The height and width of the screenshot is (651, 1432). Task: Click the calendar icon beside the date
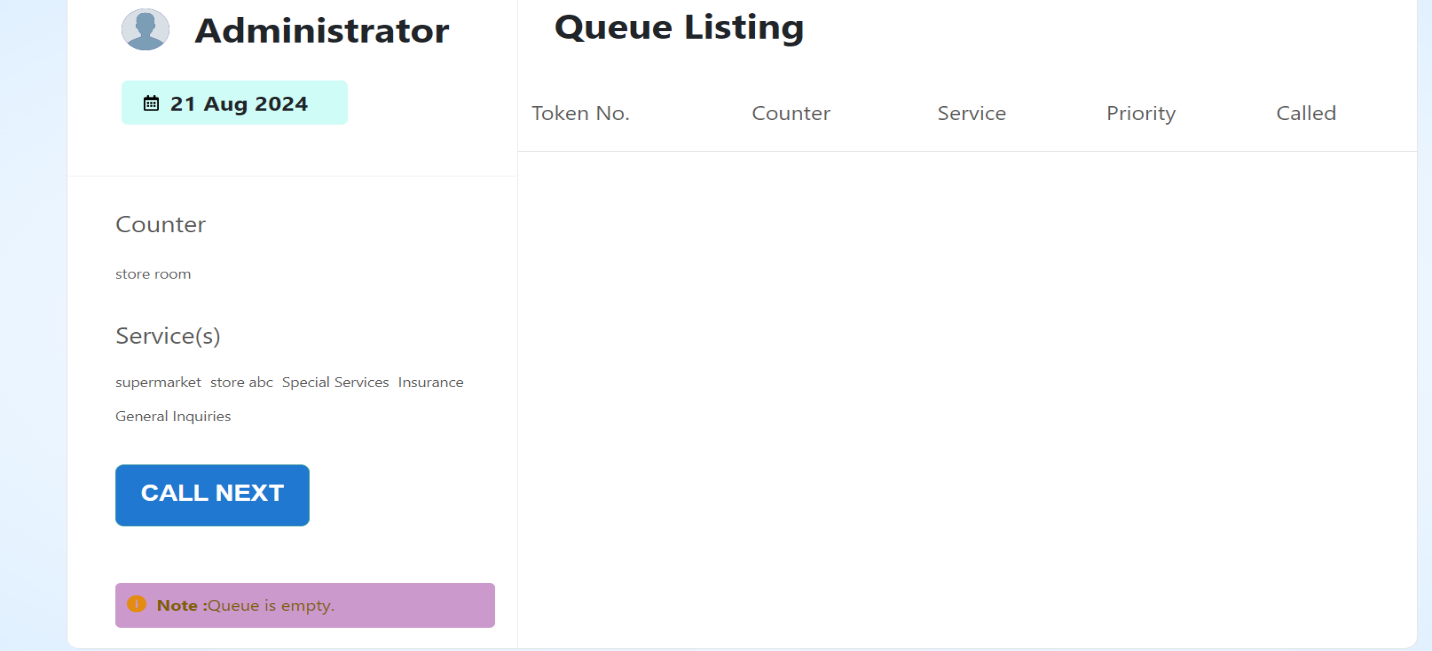click(151, 103)
